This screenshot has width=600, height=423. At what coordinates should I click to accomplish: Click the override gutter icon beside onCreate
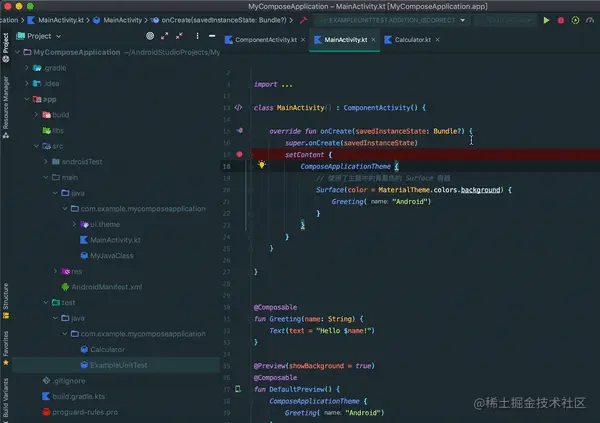pyautogui.click(x=239, y=131)
